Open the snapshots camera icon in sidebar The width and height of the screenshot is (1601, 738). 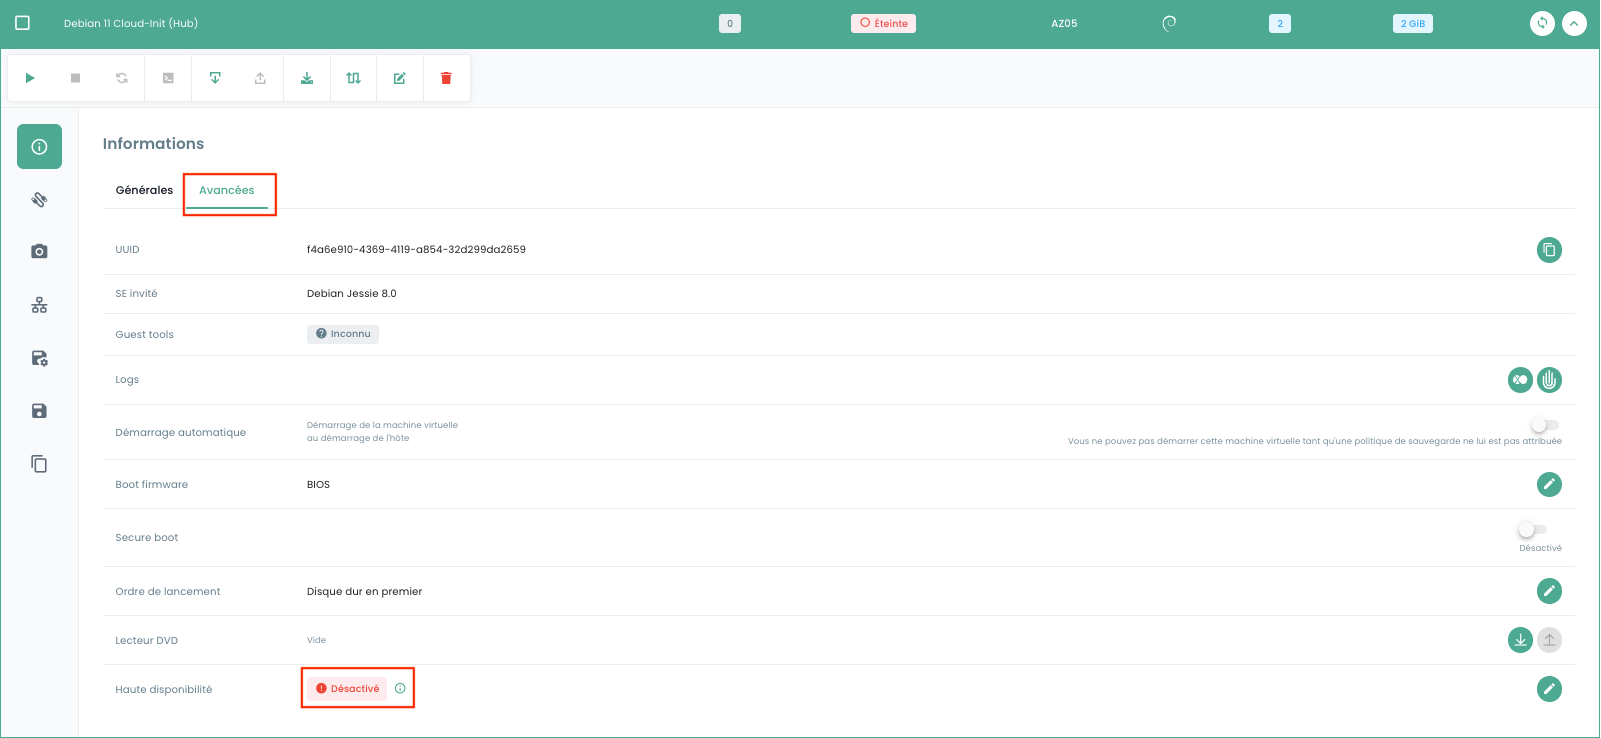coord(39,252)
